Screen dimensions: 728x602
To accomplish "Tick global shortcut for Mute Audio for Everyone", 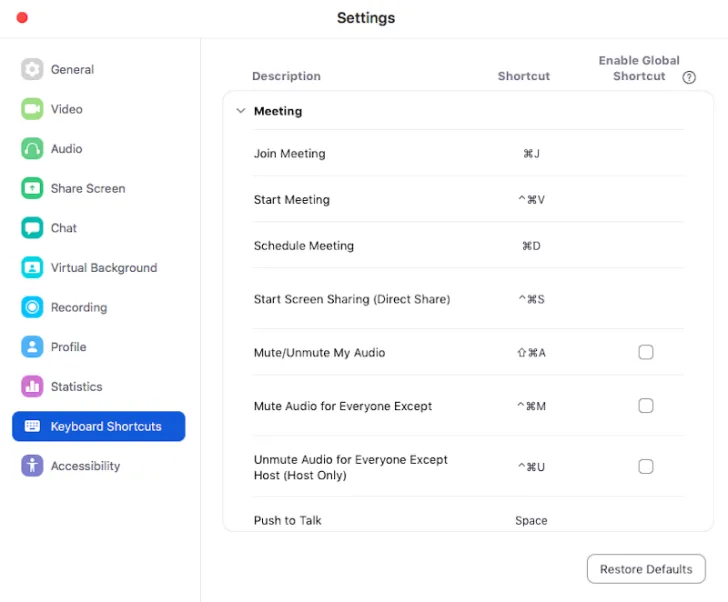I will click(x=646, y=406).
